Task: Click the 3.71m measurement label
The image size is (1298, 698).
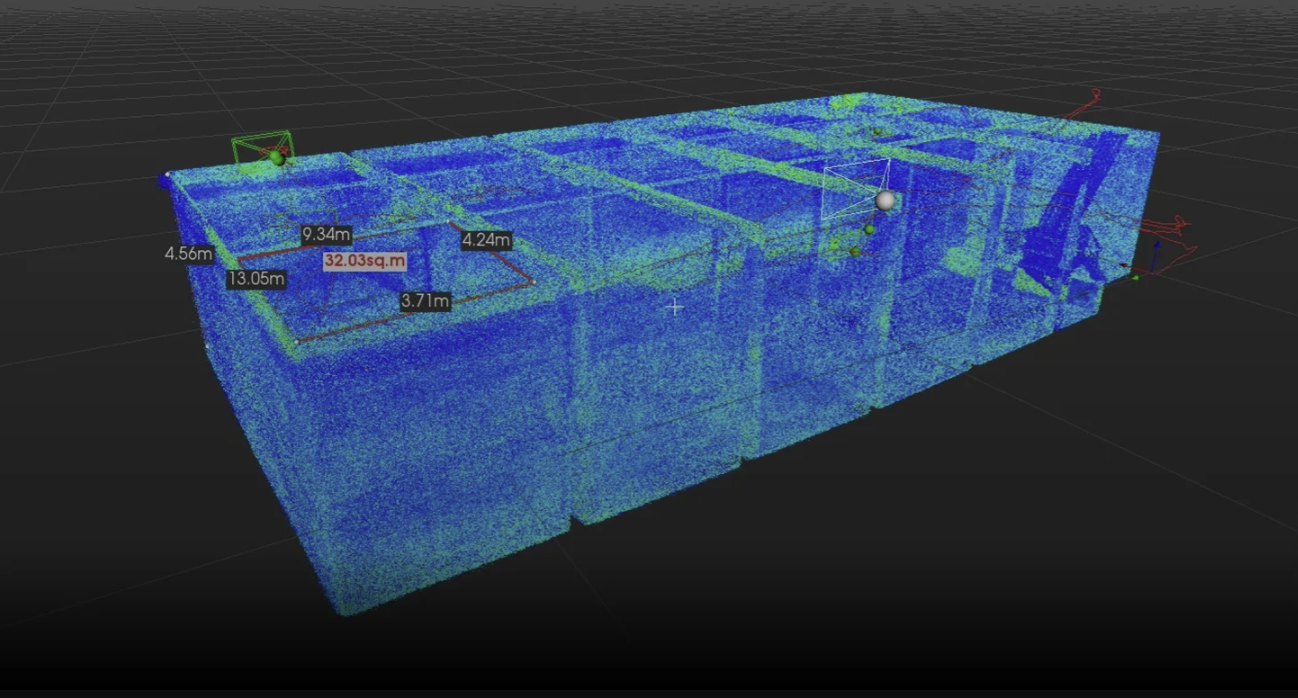Action: click(x=425, y=300)
